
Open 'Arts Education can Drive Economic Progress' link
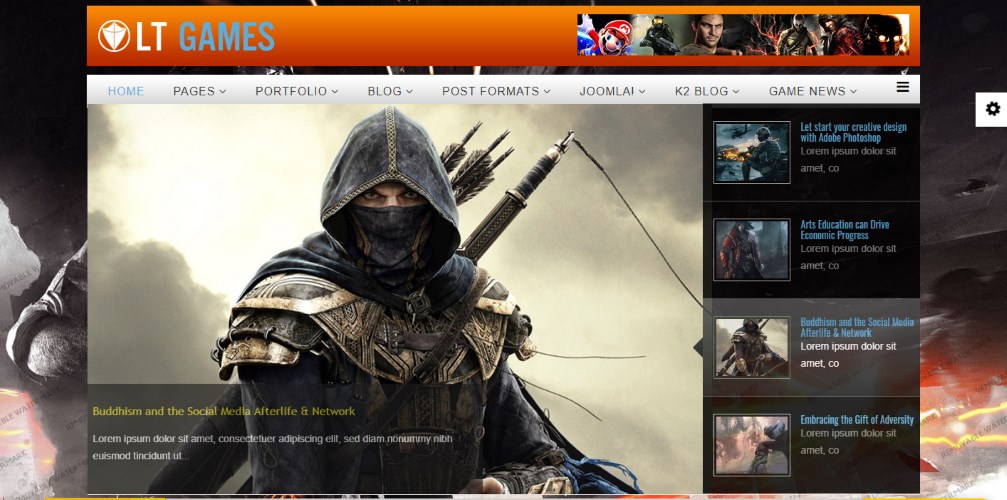click(845, 230)
